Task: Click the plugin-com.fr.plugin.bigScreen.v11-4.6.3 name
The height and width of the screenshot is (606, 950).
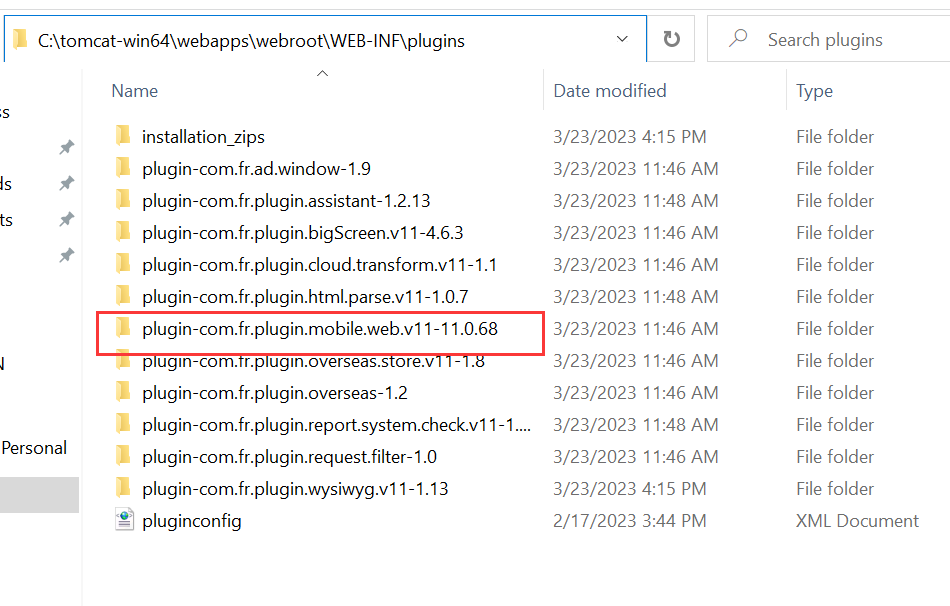Action: pos(303,233)
